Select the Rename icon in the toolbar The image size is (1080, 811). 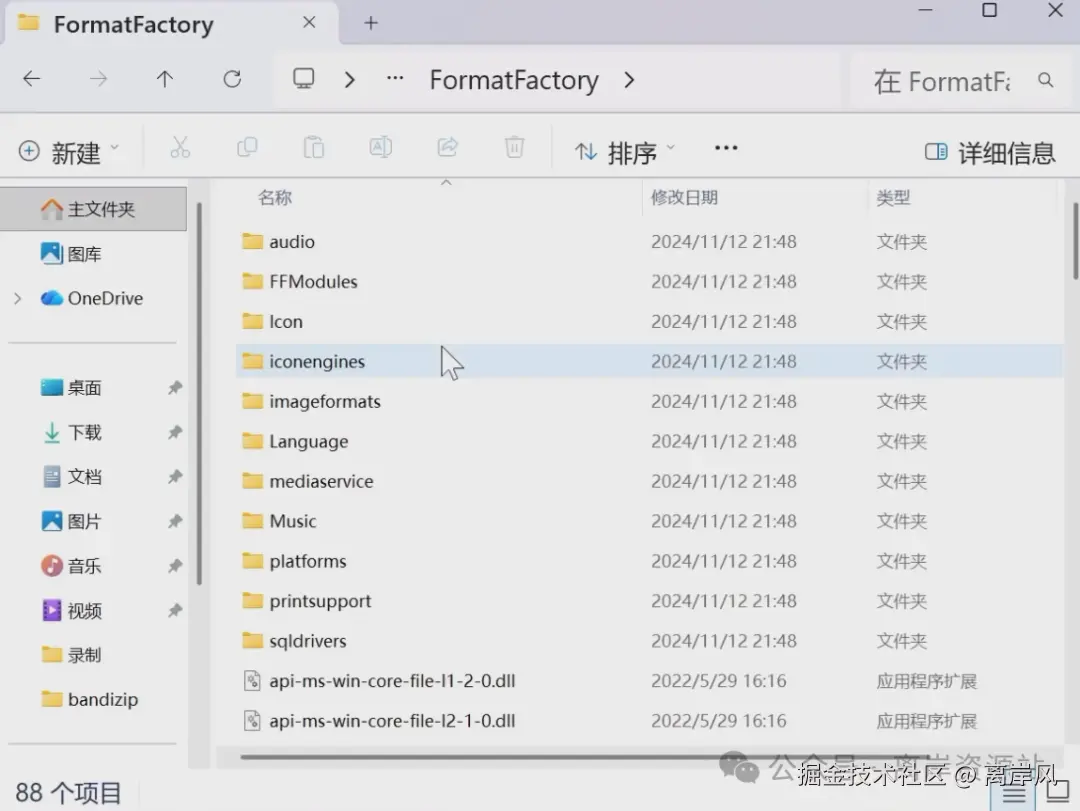pyautogui.click(x=380, y=147)
